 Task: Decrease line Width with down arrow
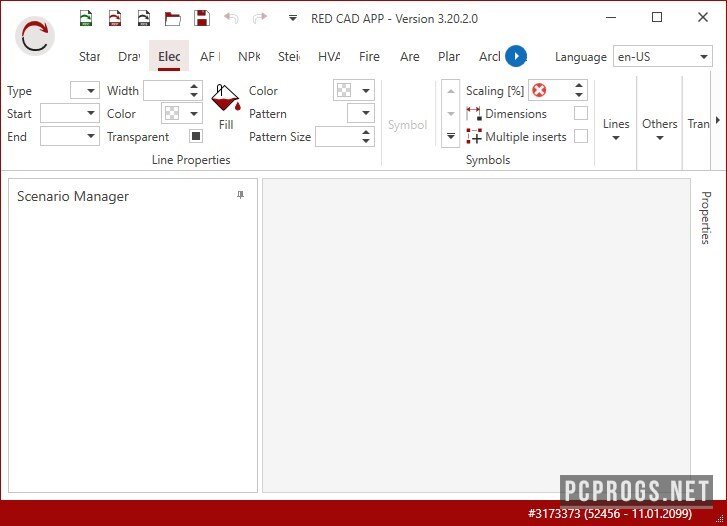(x=194, y=95)
